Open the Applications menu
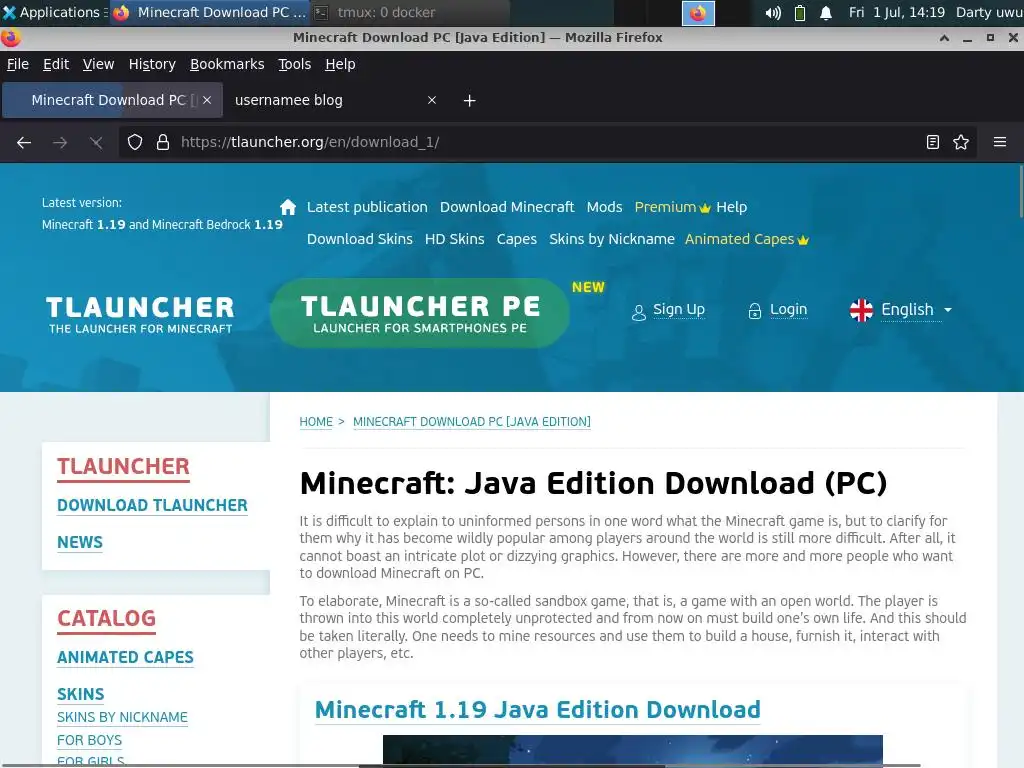Viewport: 1024px width, 768px height. (52, 12)
